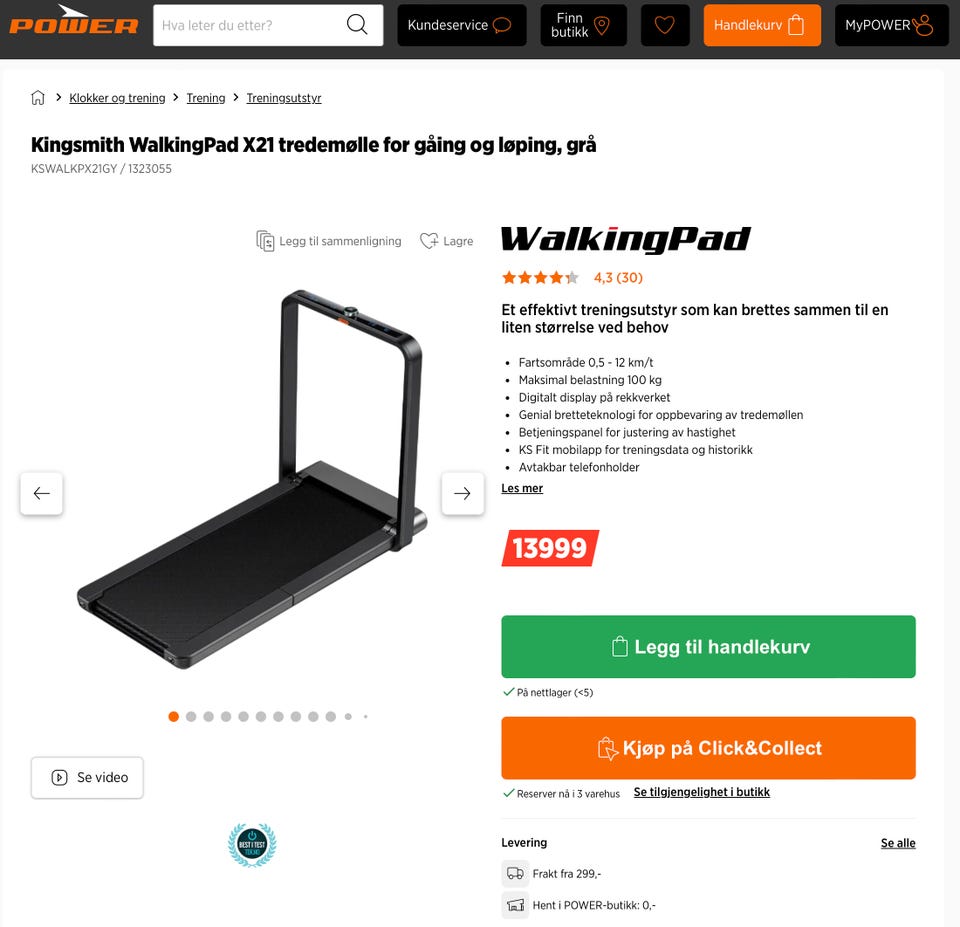The width and height of the screenshot is (960, 927).
Task: Expand delivery options with Se alle
Action: coord(898,843)
